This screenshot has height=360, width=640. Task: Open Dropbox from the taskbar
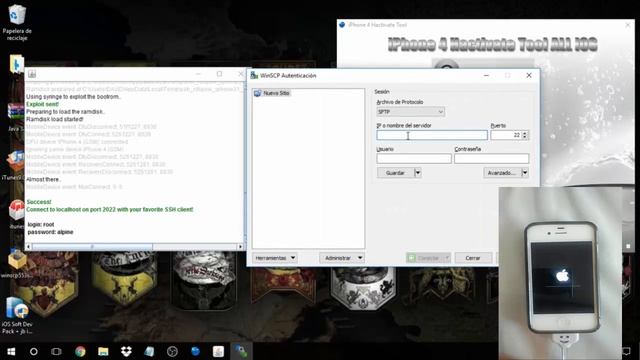click(126, 351)
